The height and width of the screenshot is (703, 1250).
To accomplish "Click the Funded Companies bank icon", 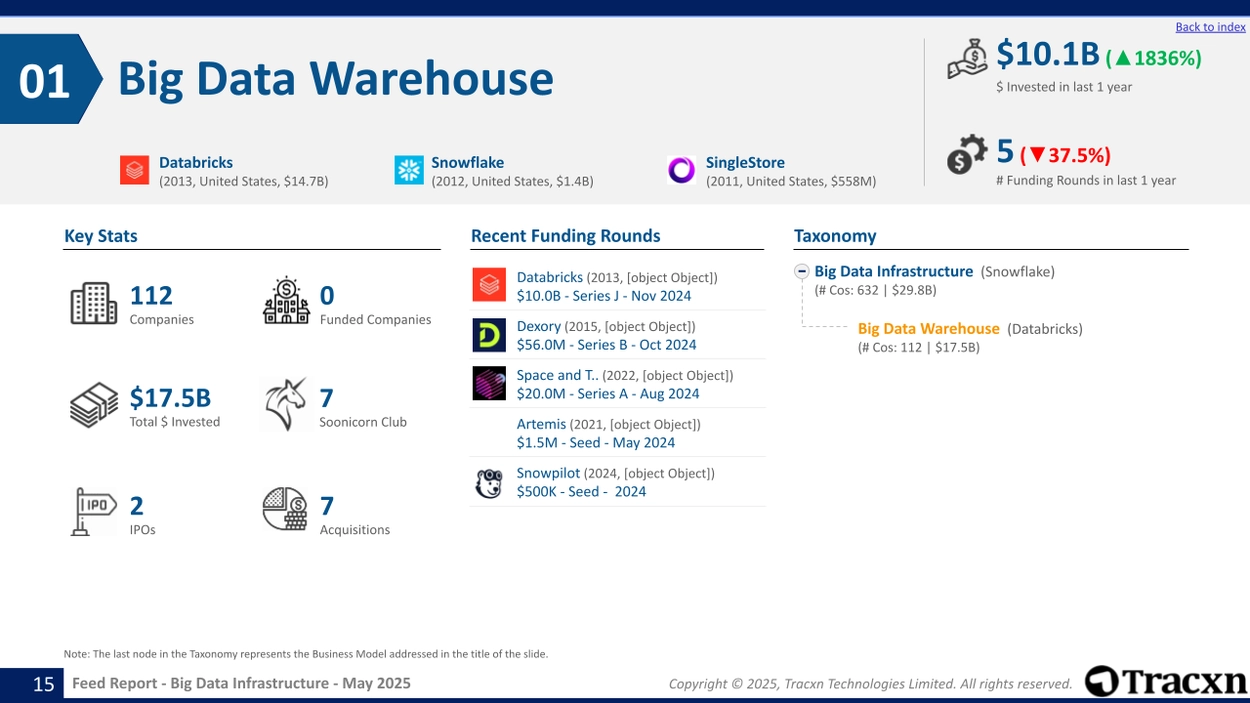I will (x=286, y=300).
